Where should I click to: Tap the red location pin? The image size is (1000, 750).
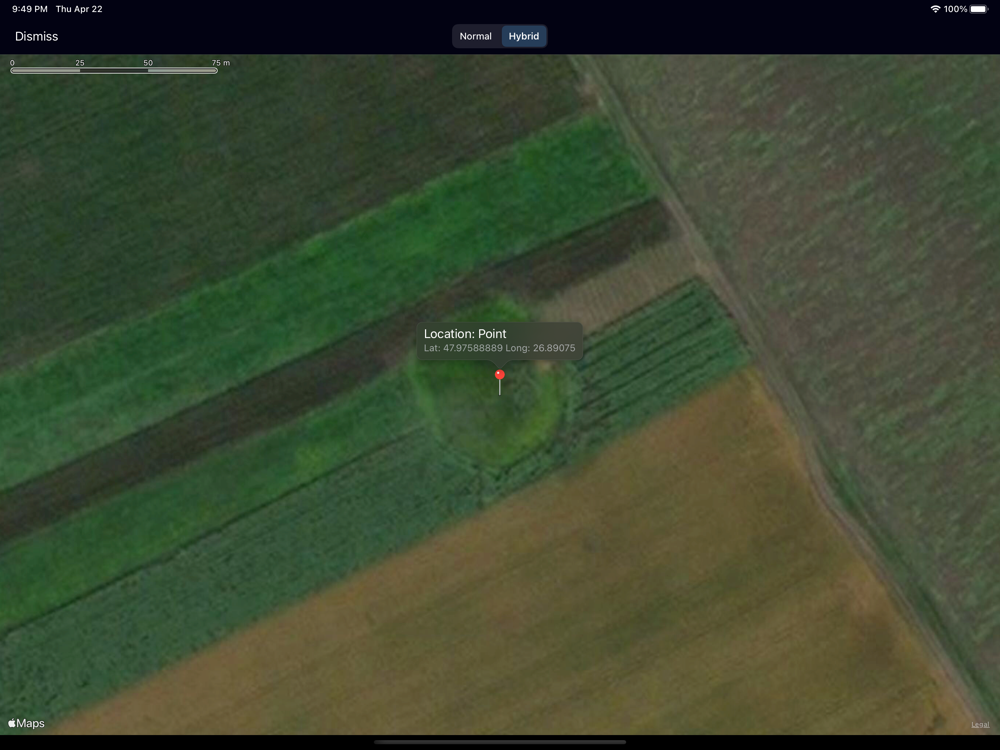click(499, 381)
